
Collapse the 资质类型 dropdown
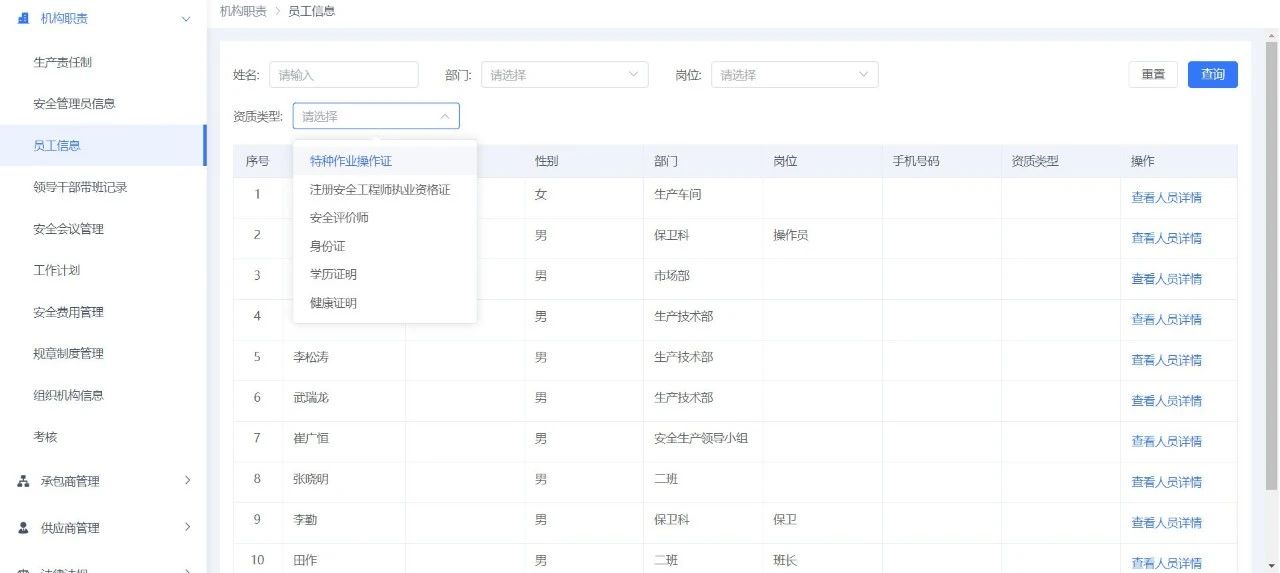pos(444,116)
